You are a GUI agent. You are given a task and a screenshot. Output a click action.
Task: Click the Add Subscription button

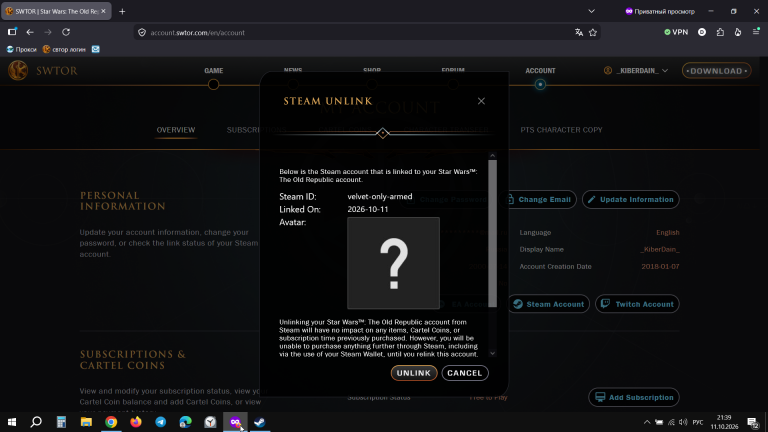[x=634, y=397]
